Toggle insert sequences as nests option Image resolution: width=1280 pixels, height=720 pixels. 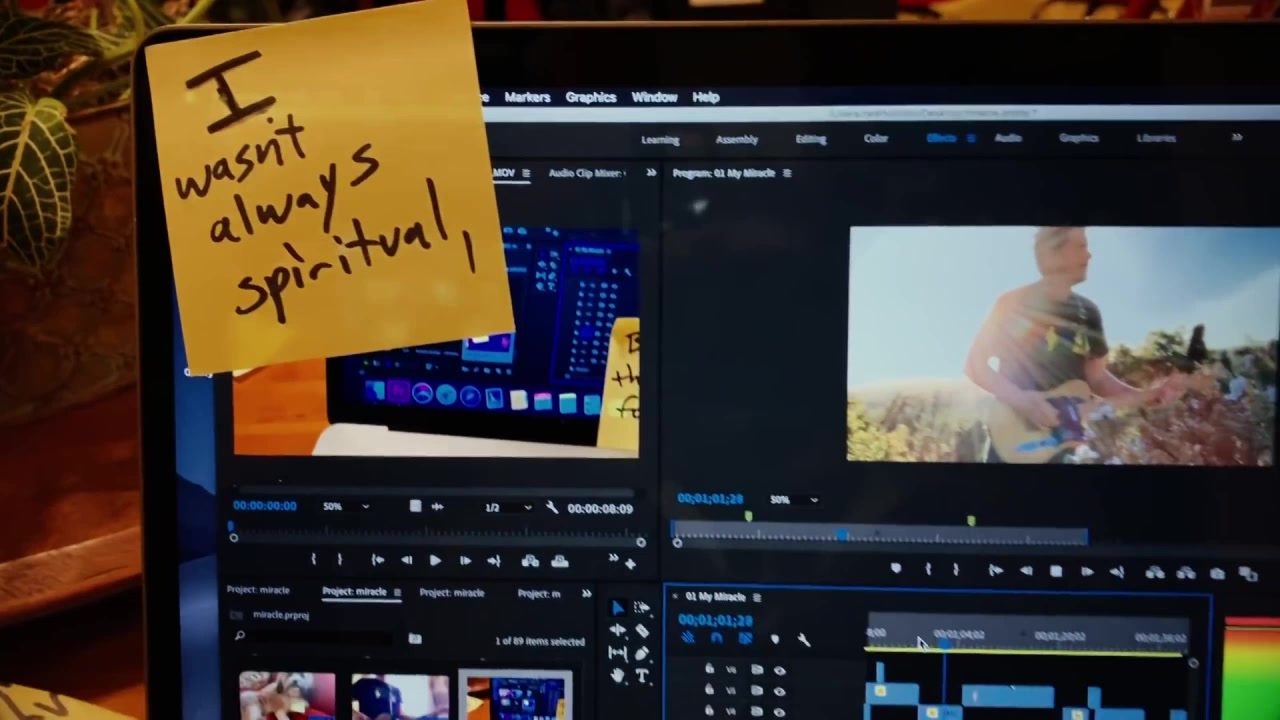pos(688,637)
